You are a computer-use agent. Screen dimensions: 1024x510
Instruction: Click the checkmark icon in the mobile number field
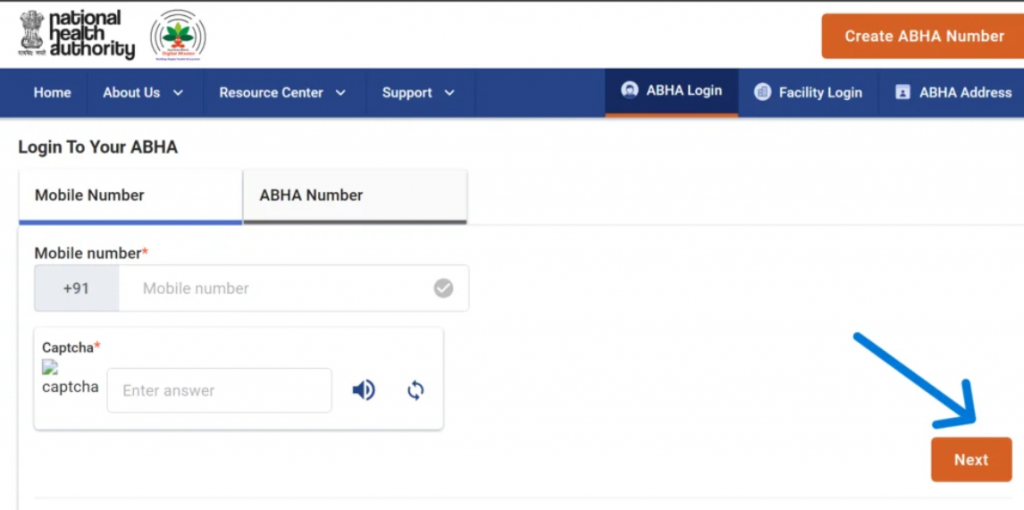pos(443,288)
